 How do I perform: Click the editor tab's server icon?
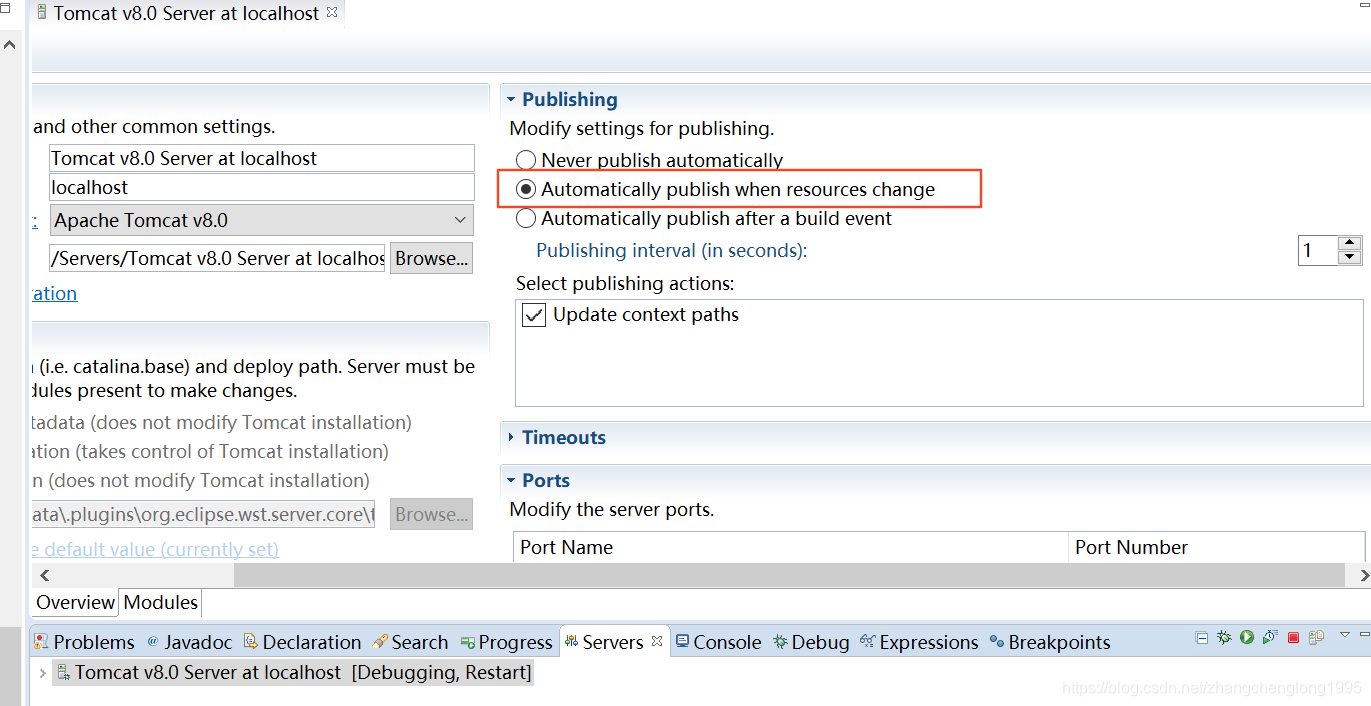click(x=42, y=13)
